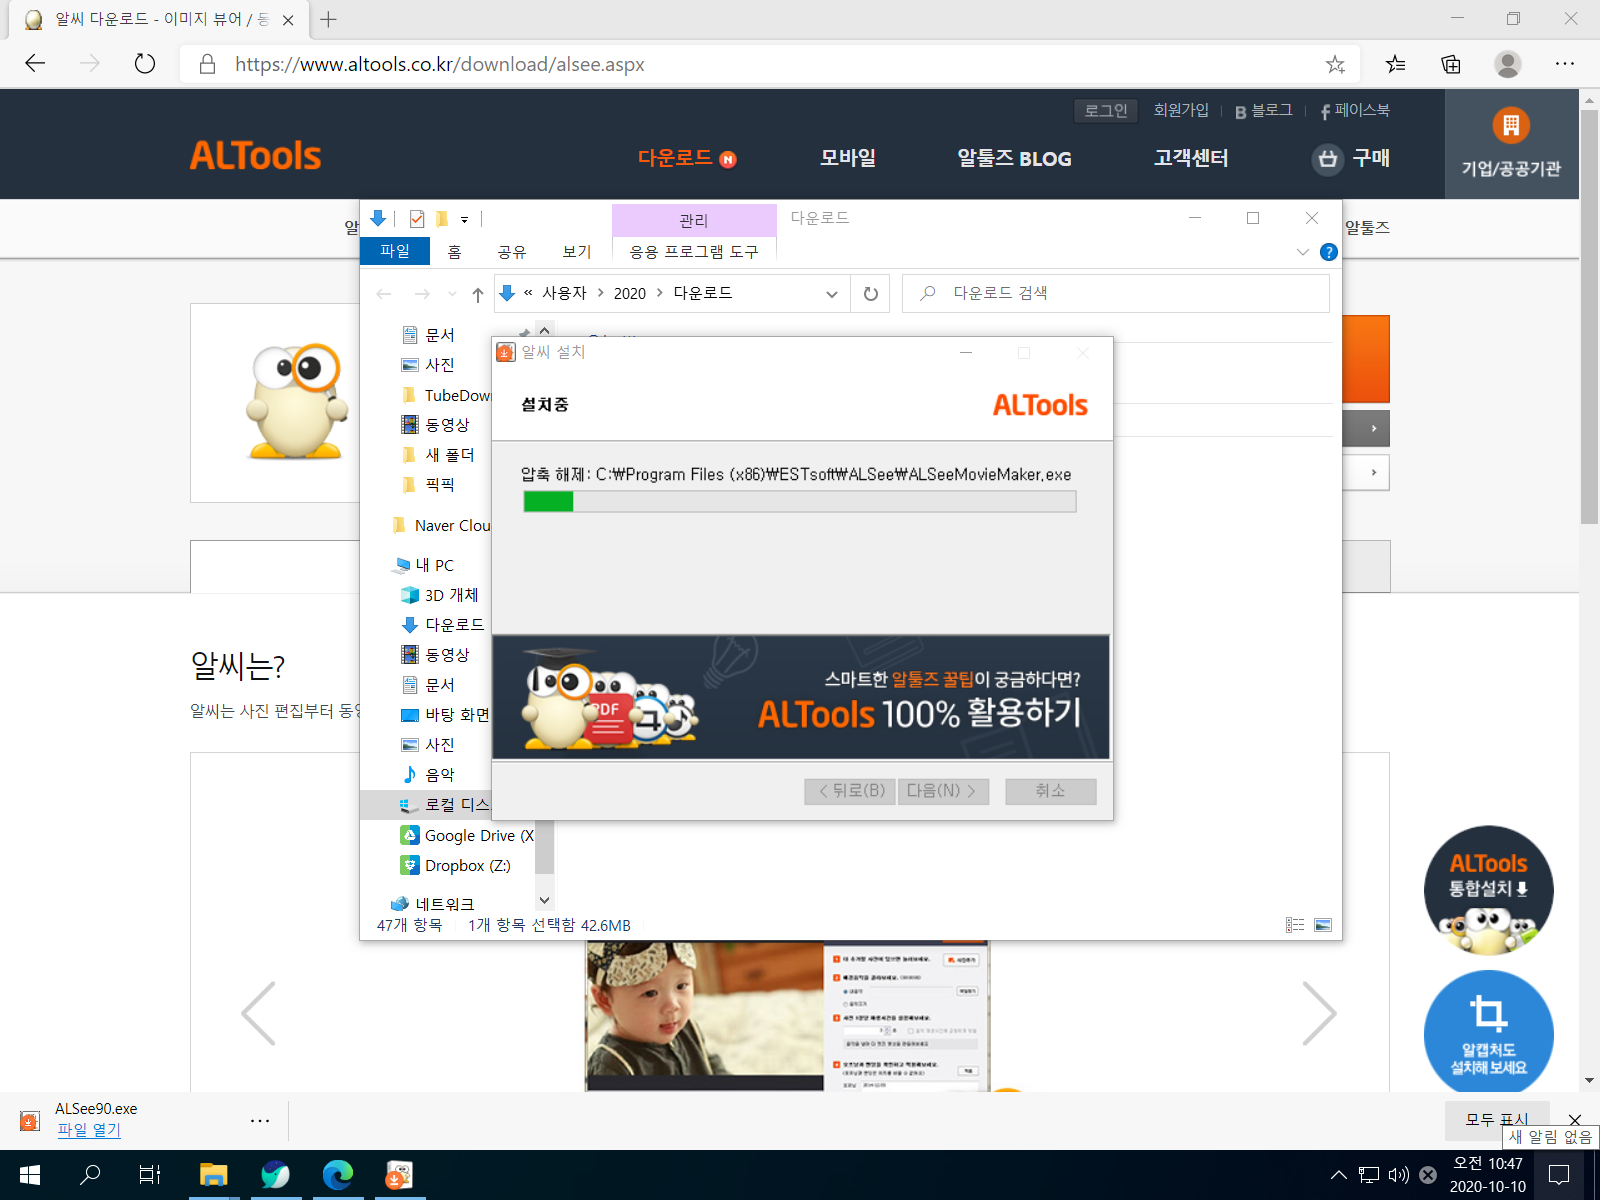Select 3D 개체 in navigation pane
1600x1200 pixels.
coord(440,595)
